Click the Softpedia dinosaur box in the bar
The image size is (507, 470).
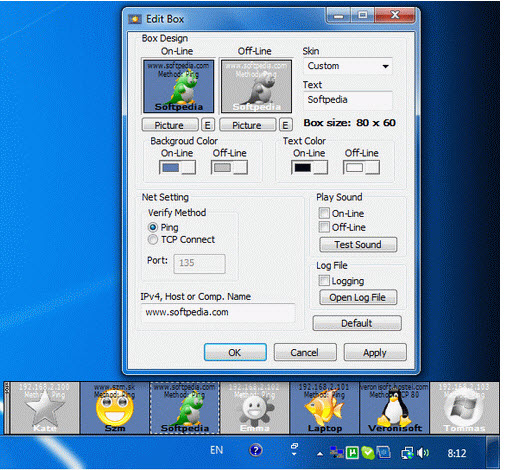click(x=185, y=408)
